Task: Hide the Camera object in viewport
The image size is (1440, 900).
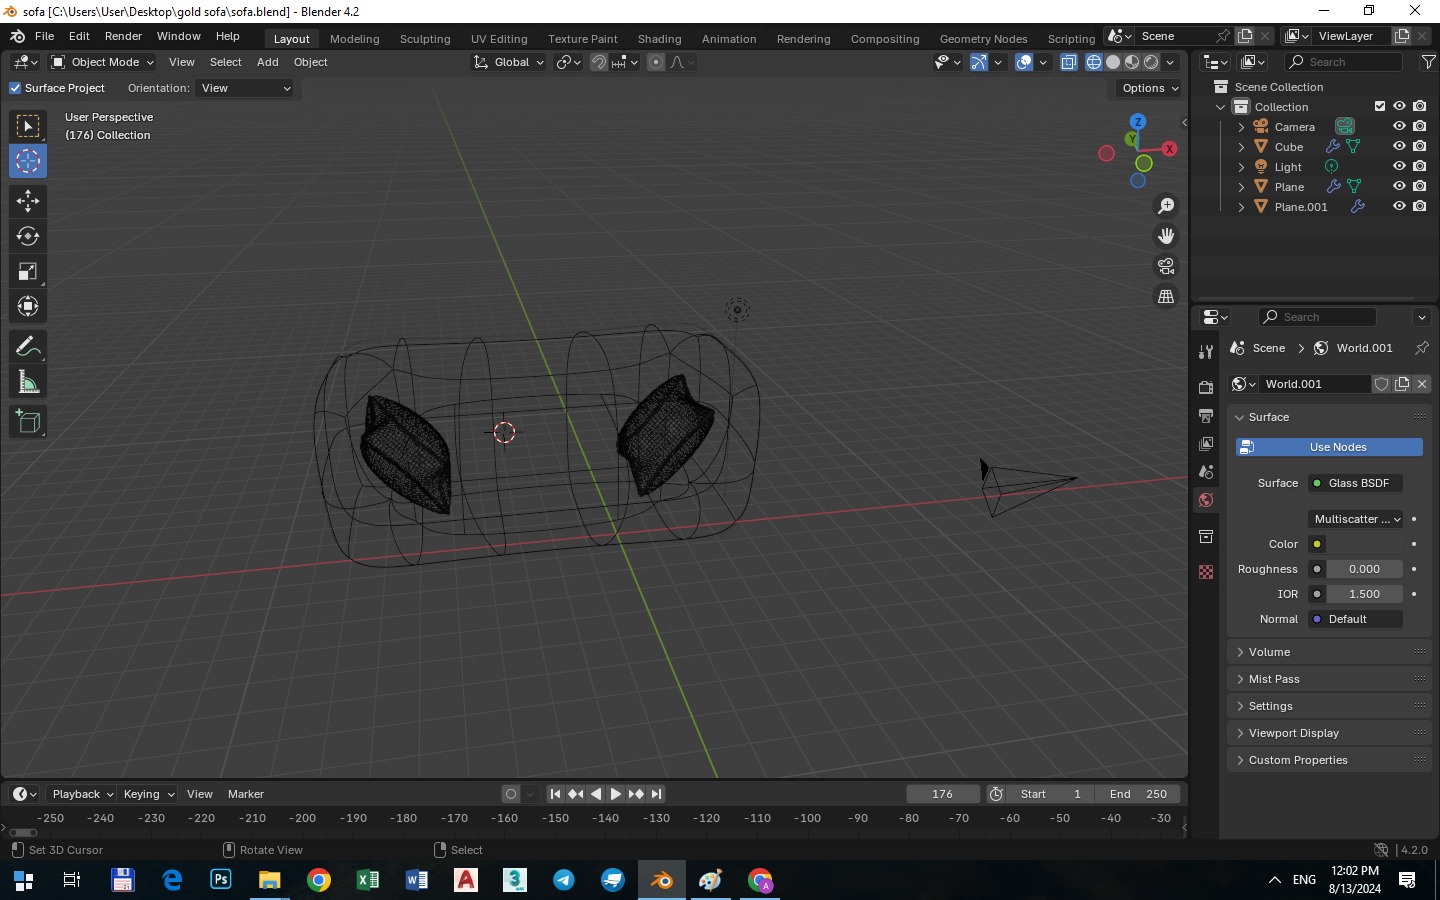Action: coord(1399,127)
